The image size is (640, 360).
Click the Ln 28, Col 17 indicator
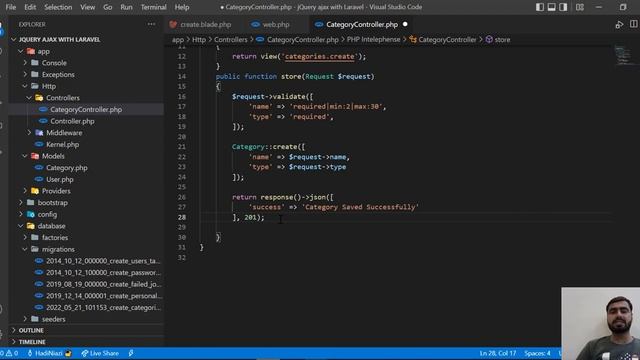pos(498,353)
